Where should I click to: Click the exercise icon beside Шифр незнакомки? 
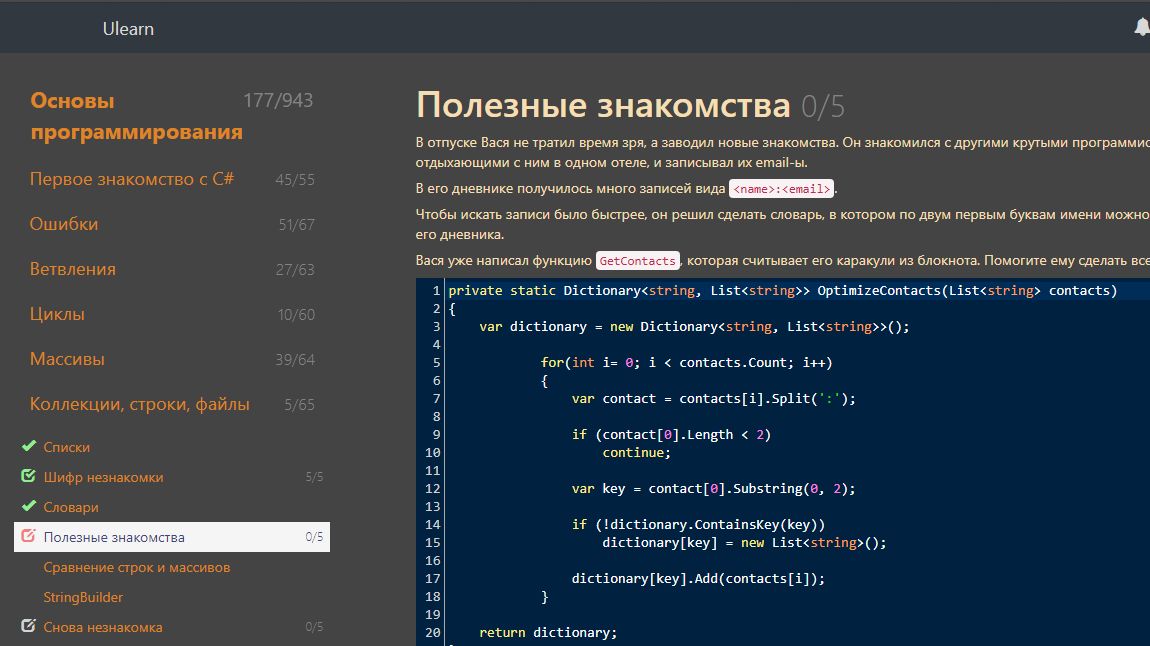point(29,476)
